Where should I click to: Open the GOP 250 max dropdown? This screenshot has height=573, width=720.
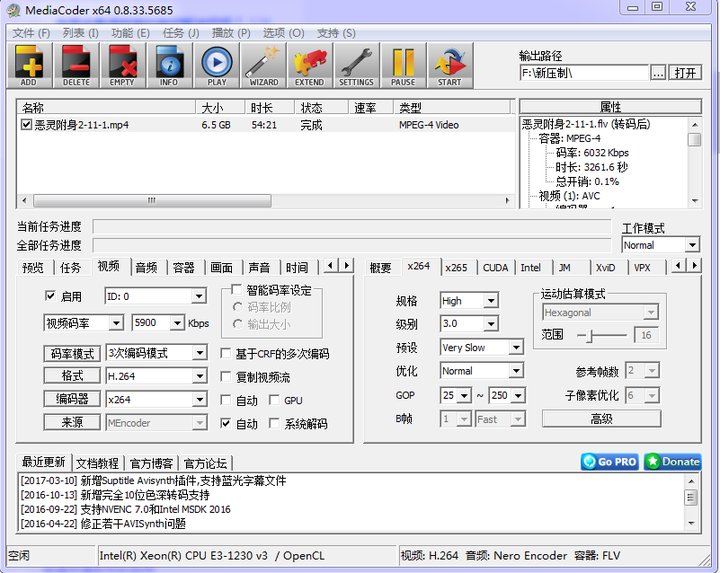[x=507, y=395]
